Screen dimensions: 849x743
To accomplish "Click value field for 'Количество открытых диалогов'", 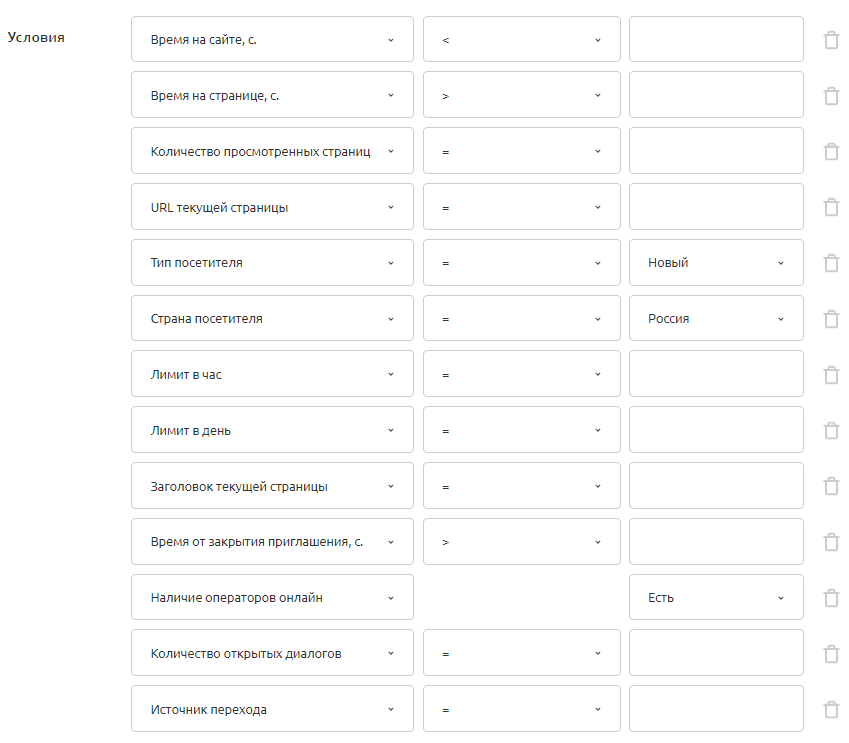I will (716, 654).
